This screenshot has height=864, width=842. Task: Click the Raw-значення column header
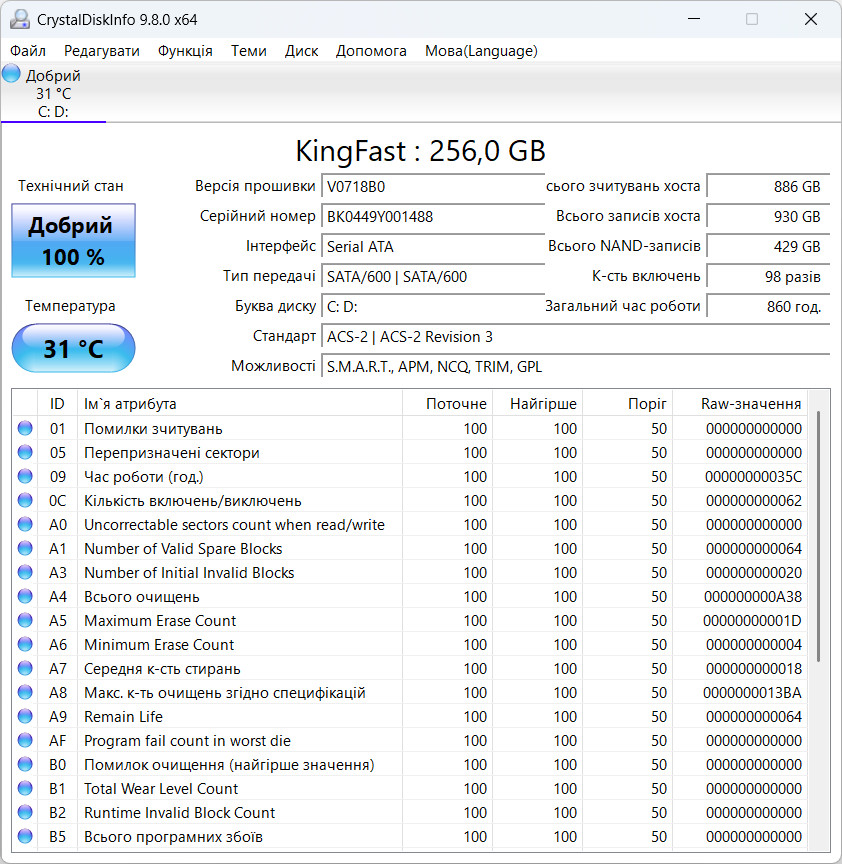pyautogui.click(x=740, y=404)
